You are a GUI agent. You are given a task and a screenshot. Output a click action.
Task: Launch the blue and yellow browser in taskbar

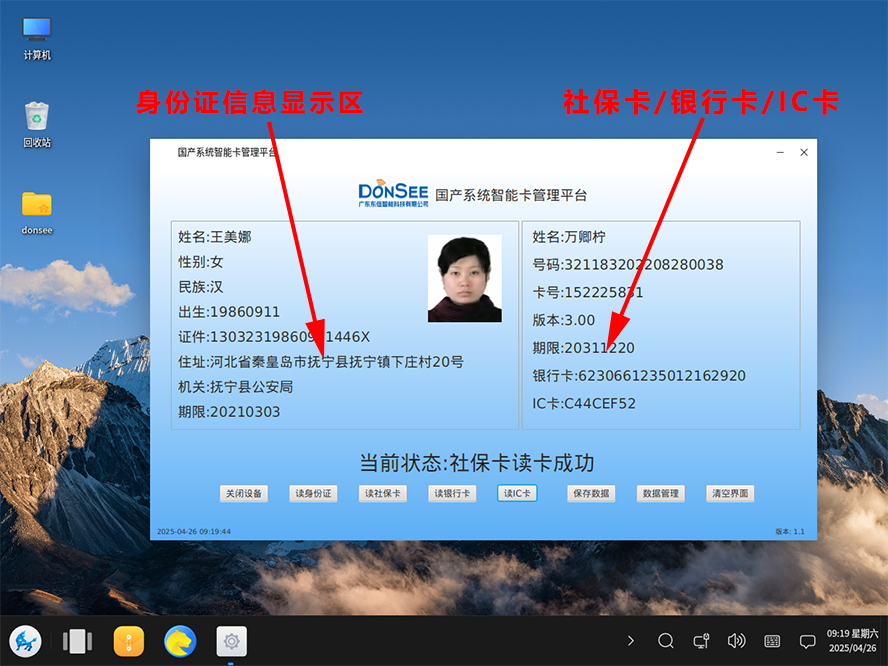point(180,641)
